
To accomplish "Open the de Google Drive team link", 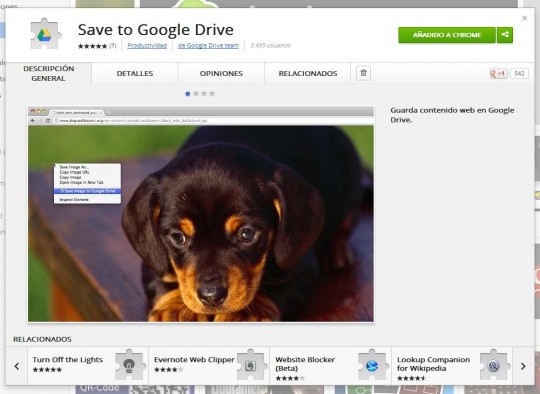I will click(208, 45).
